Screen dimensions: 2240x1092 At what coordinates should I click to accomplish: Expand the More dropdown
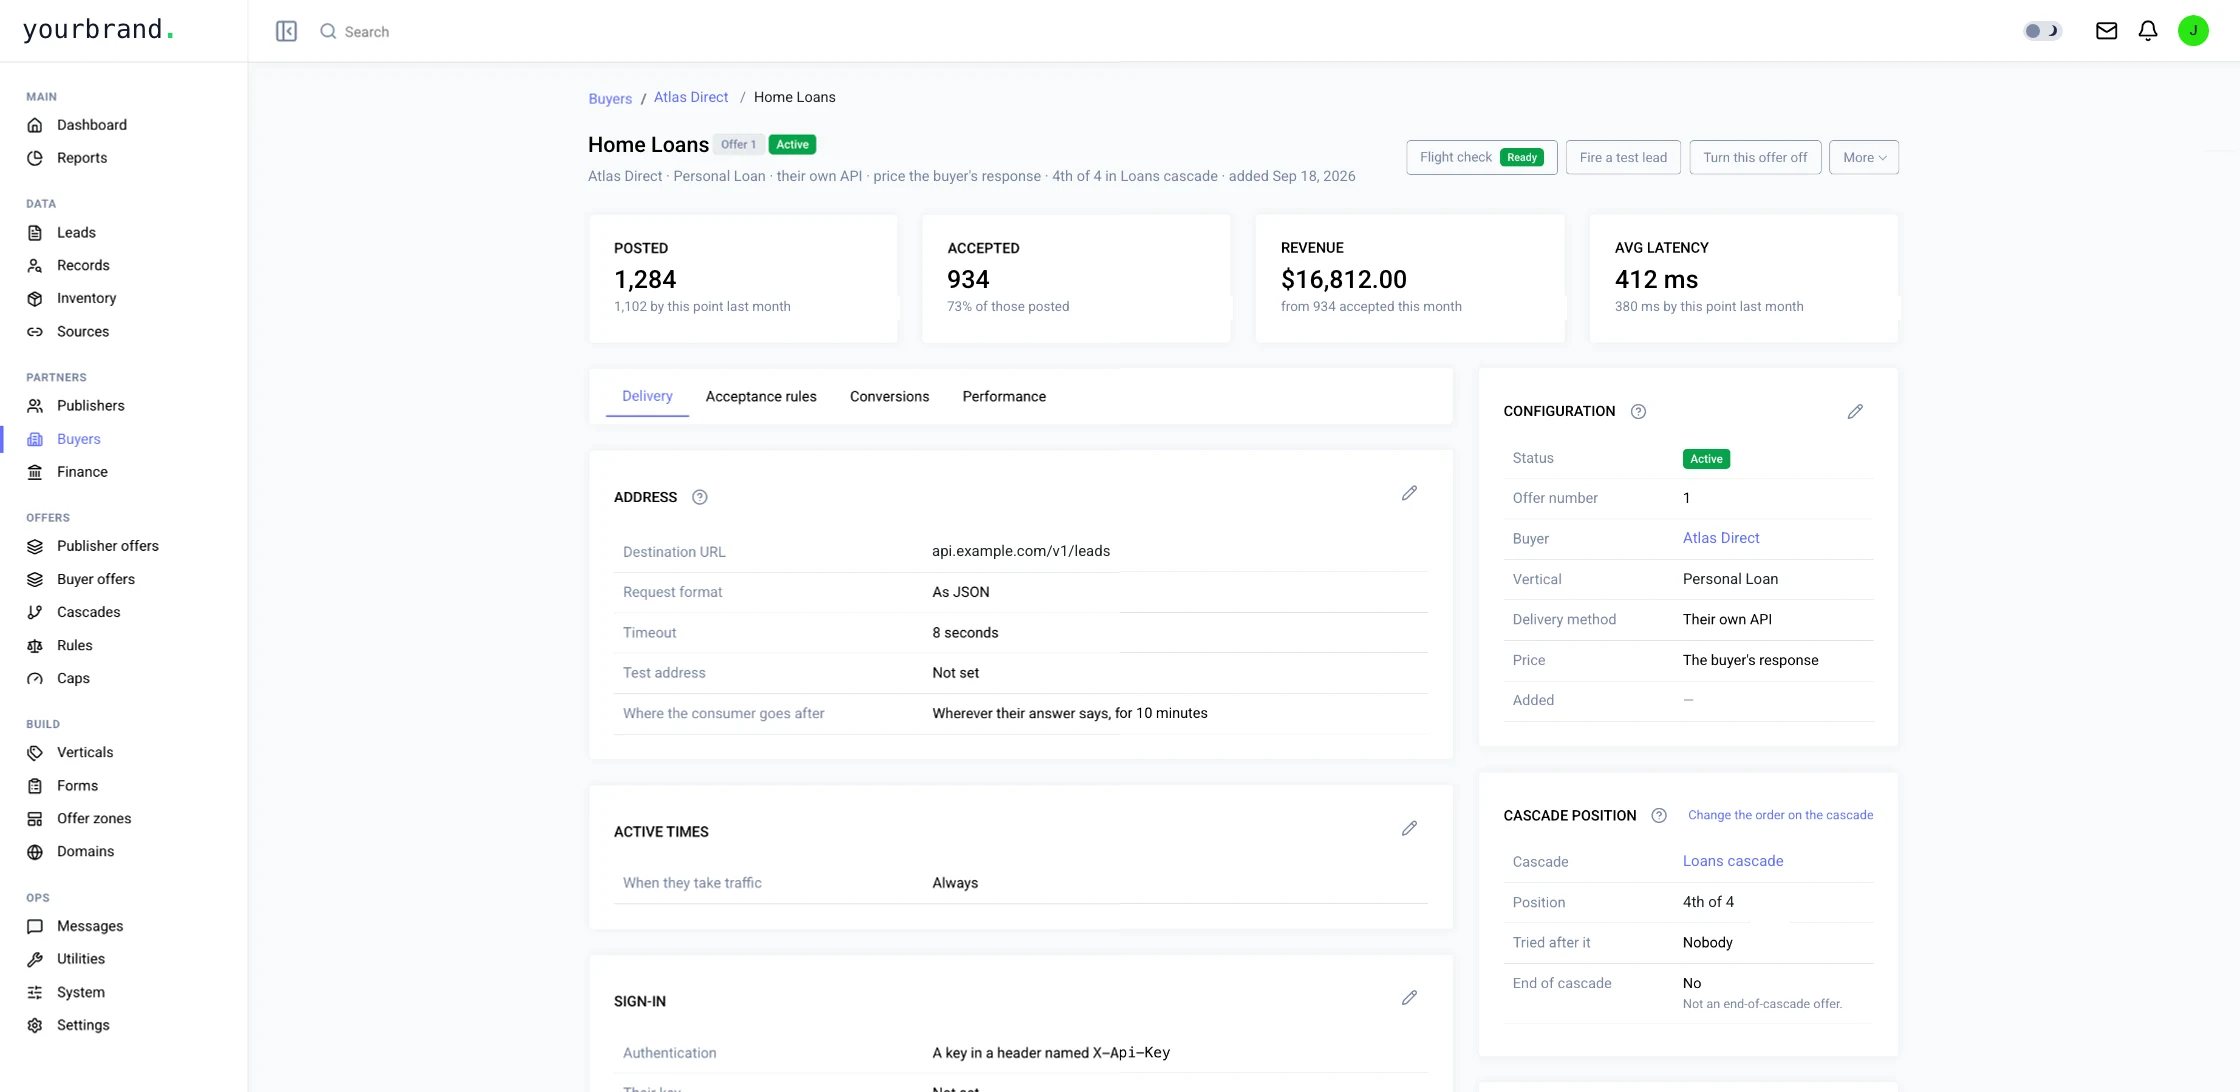pyautogui.click(x=1864, y=157)
